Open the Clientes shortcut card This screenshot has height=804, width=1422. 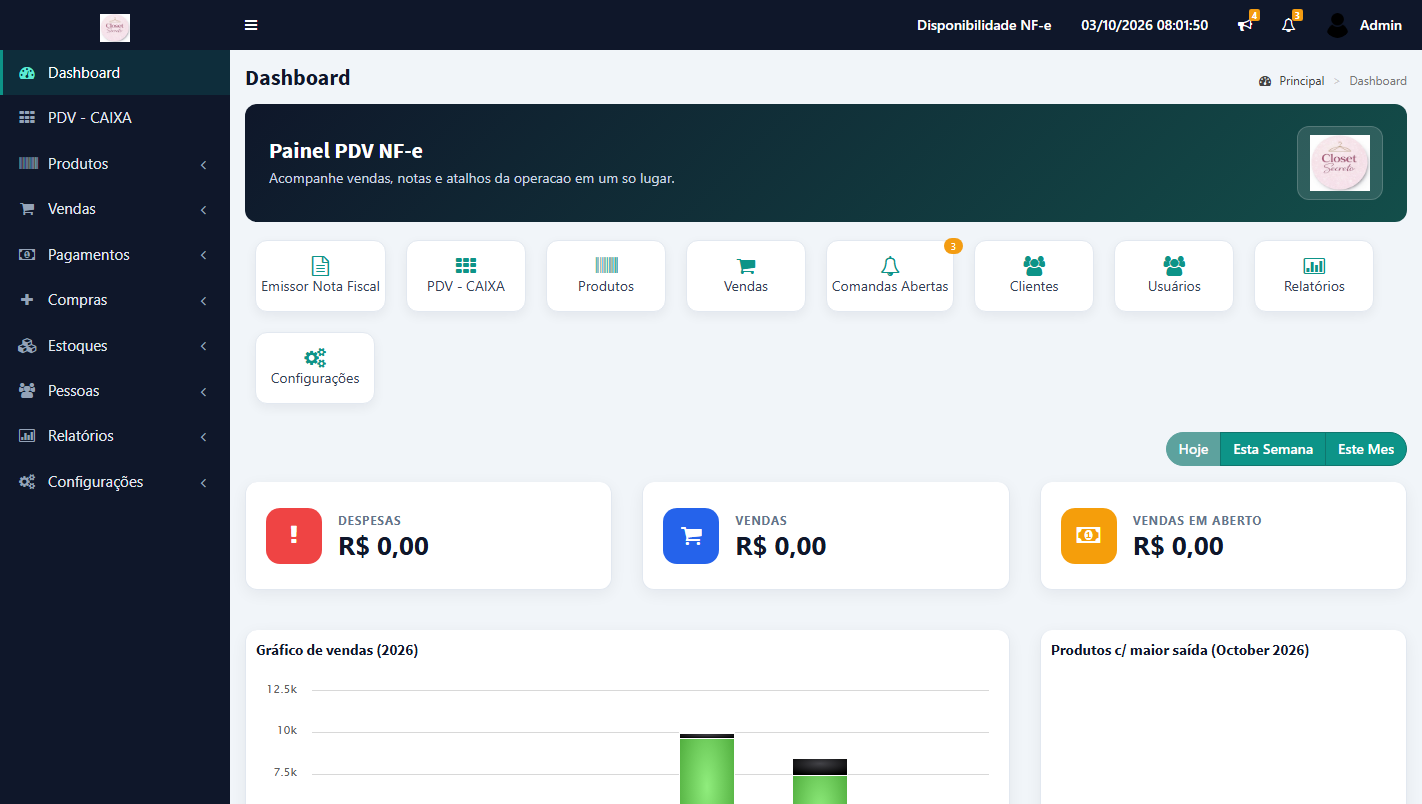tap(1034, 276)
